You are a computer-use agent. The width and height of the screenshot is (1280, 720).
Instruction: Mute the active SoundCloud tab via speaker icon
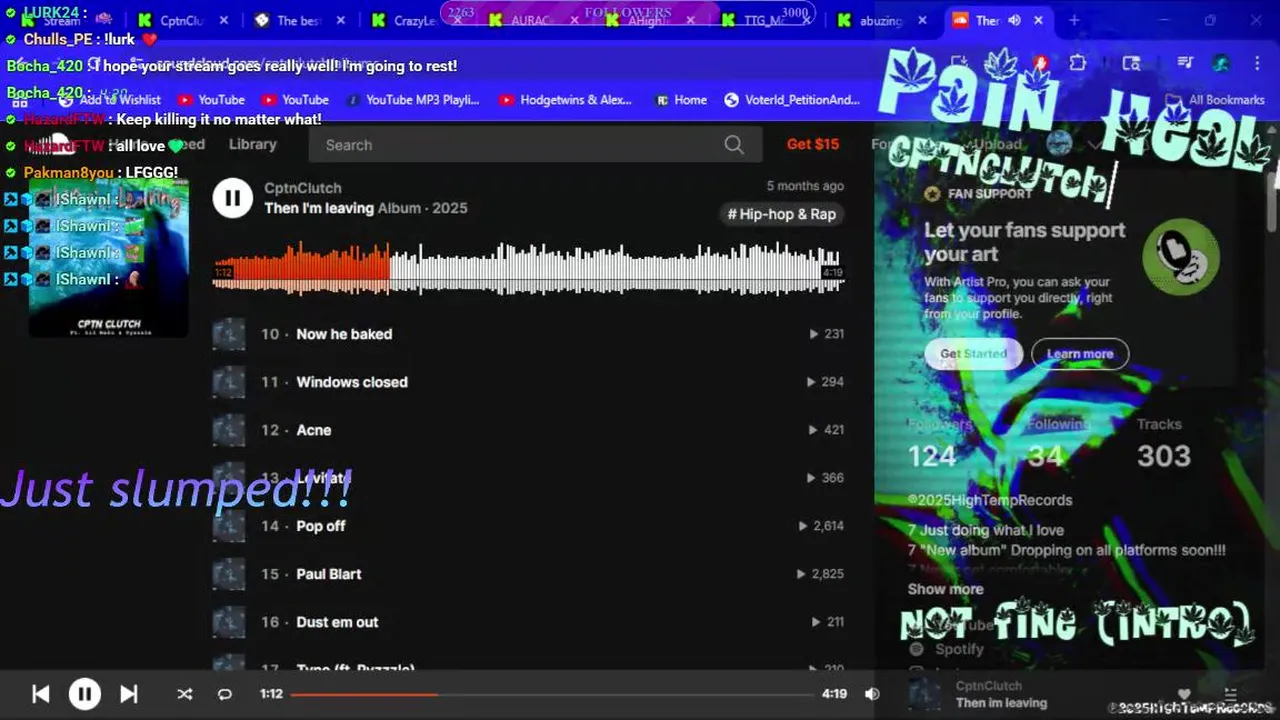click(x=1014, y=20)
